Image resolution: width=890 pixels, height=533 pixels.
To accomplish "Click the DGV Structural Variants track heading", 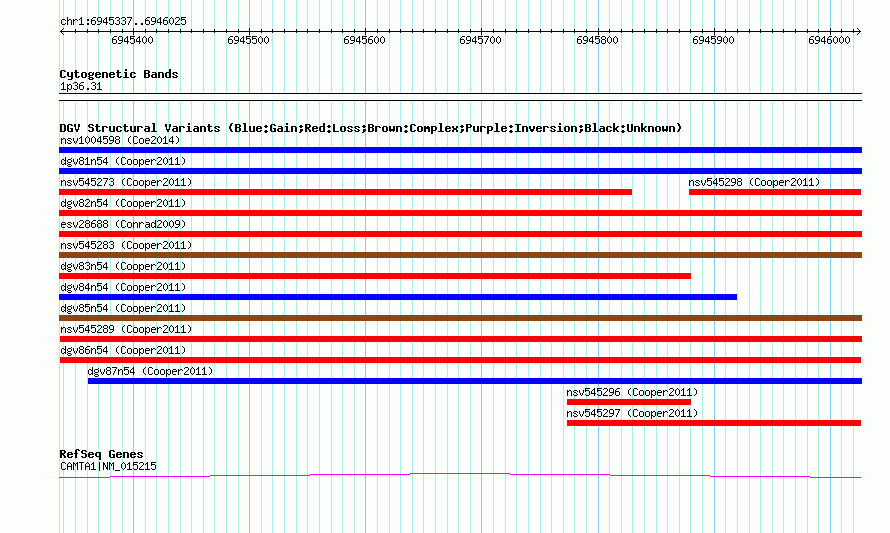I will [x=371, y=128].
